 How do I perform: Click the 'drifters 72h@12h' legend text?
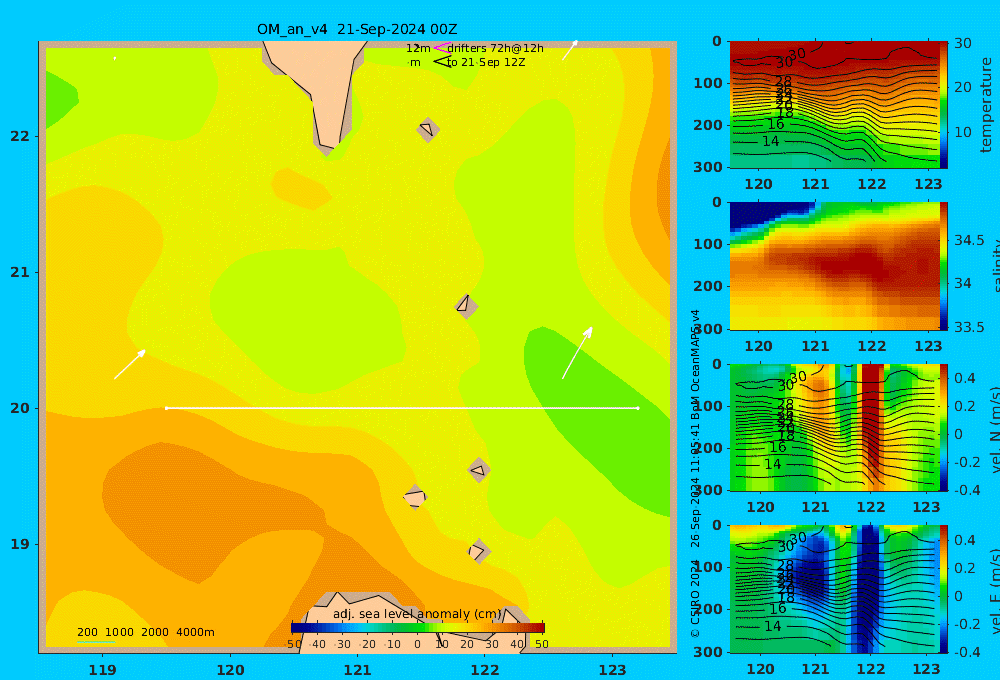495,48
